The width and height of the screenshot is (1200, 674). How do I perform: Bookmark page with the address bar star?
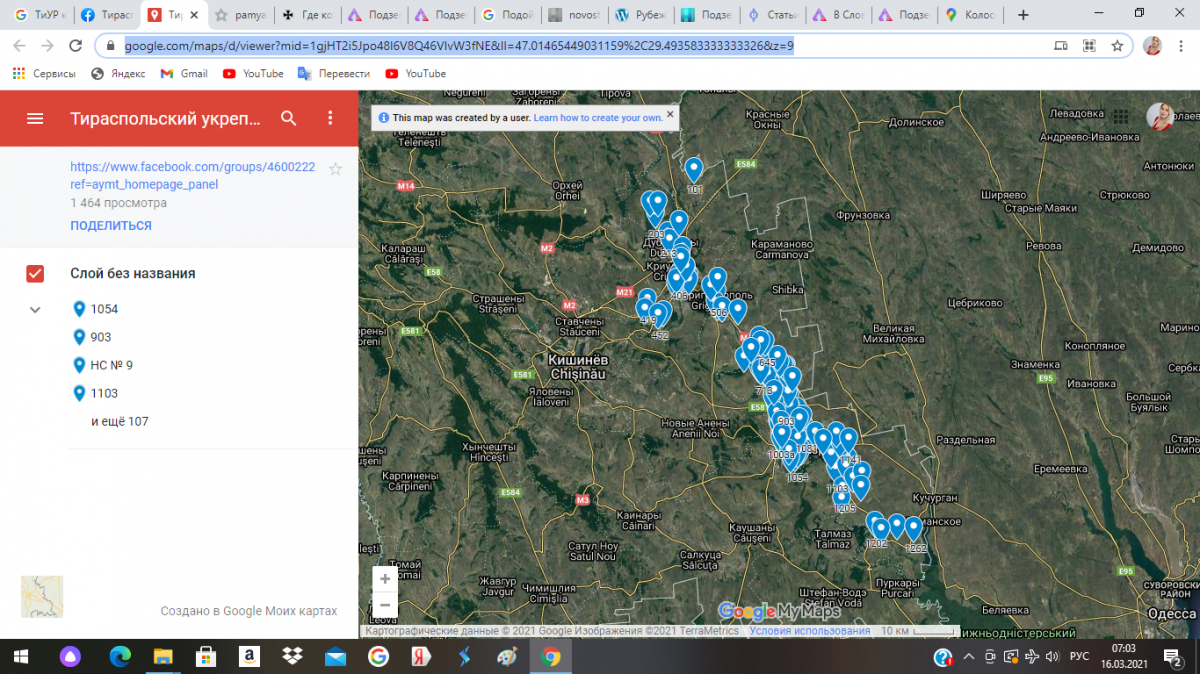click(x=1117, y=46)
